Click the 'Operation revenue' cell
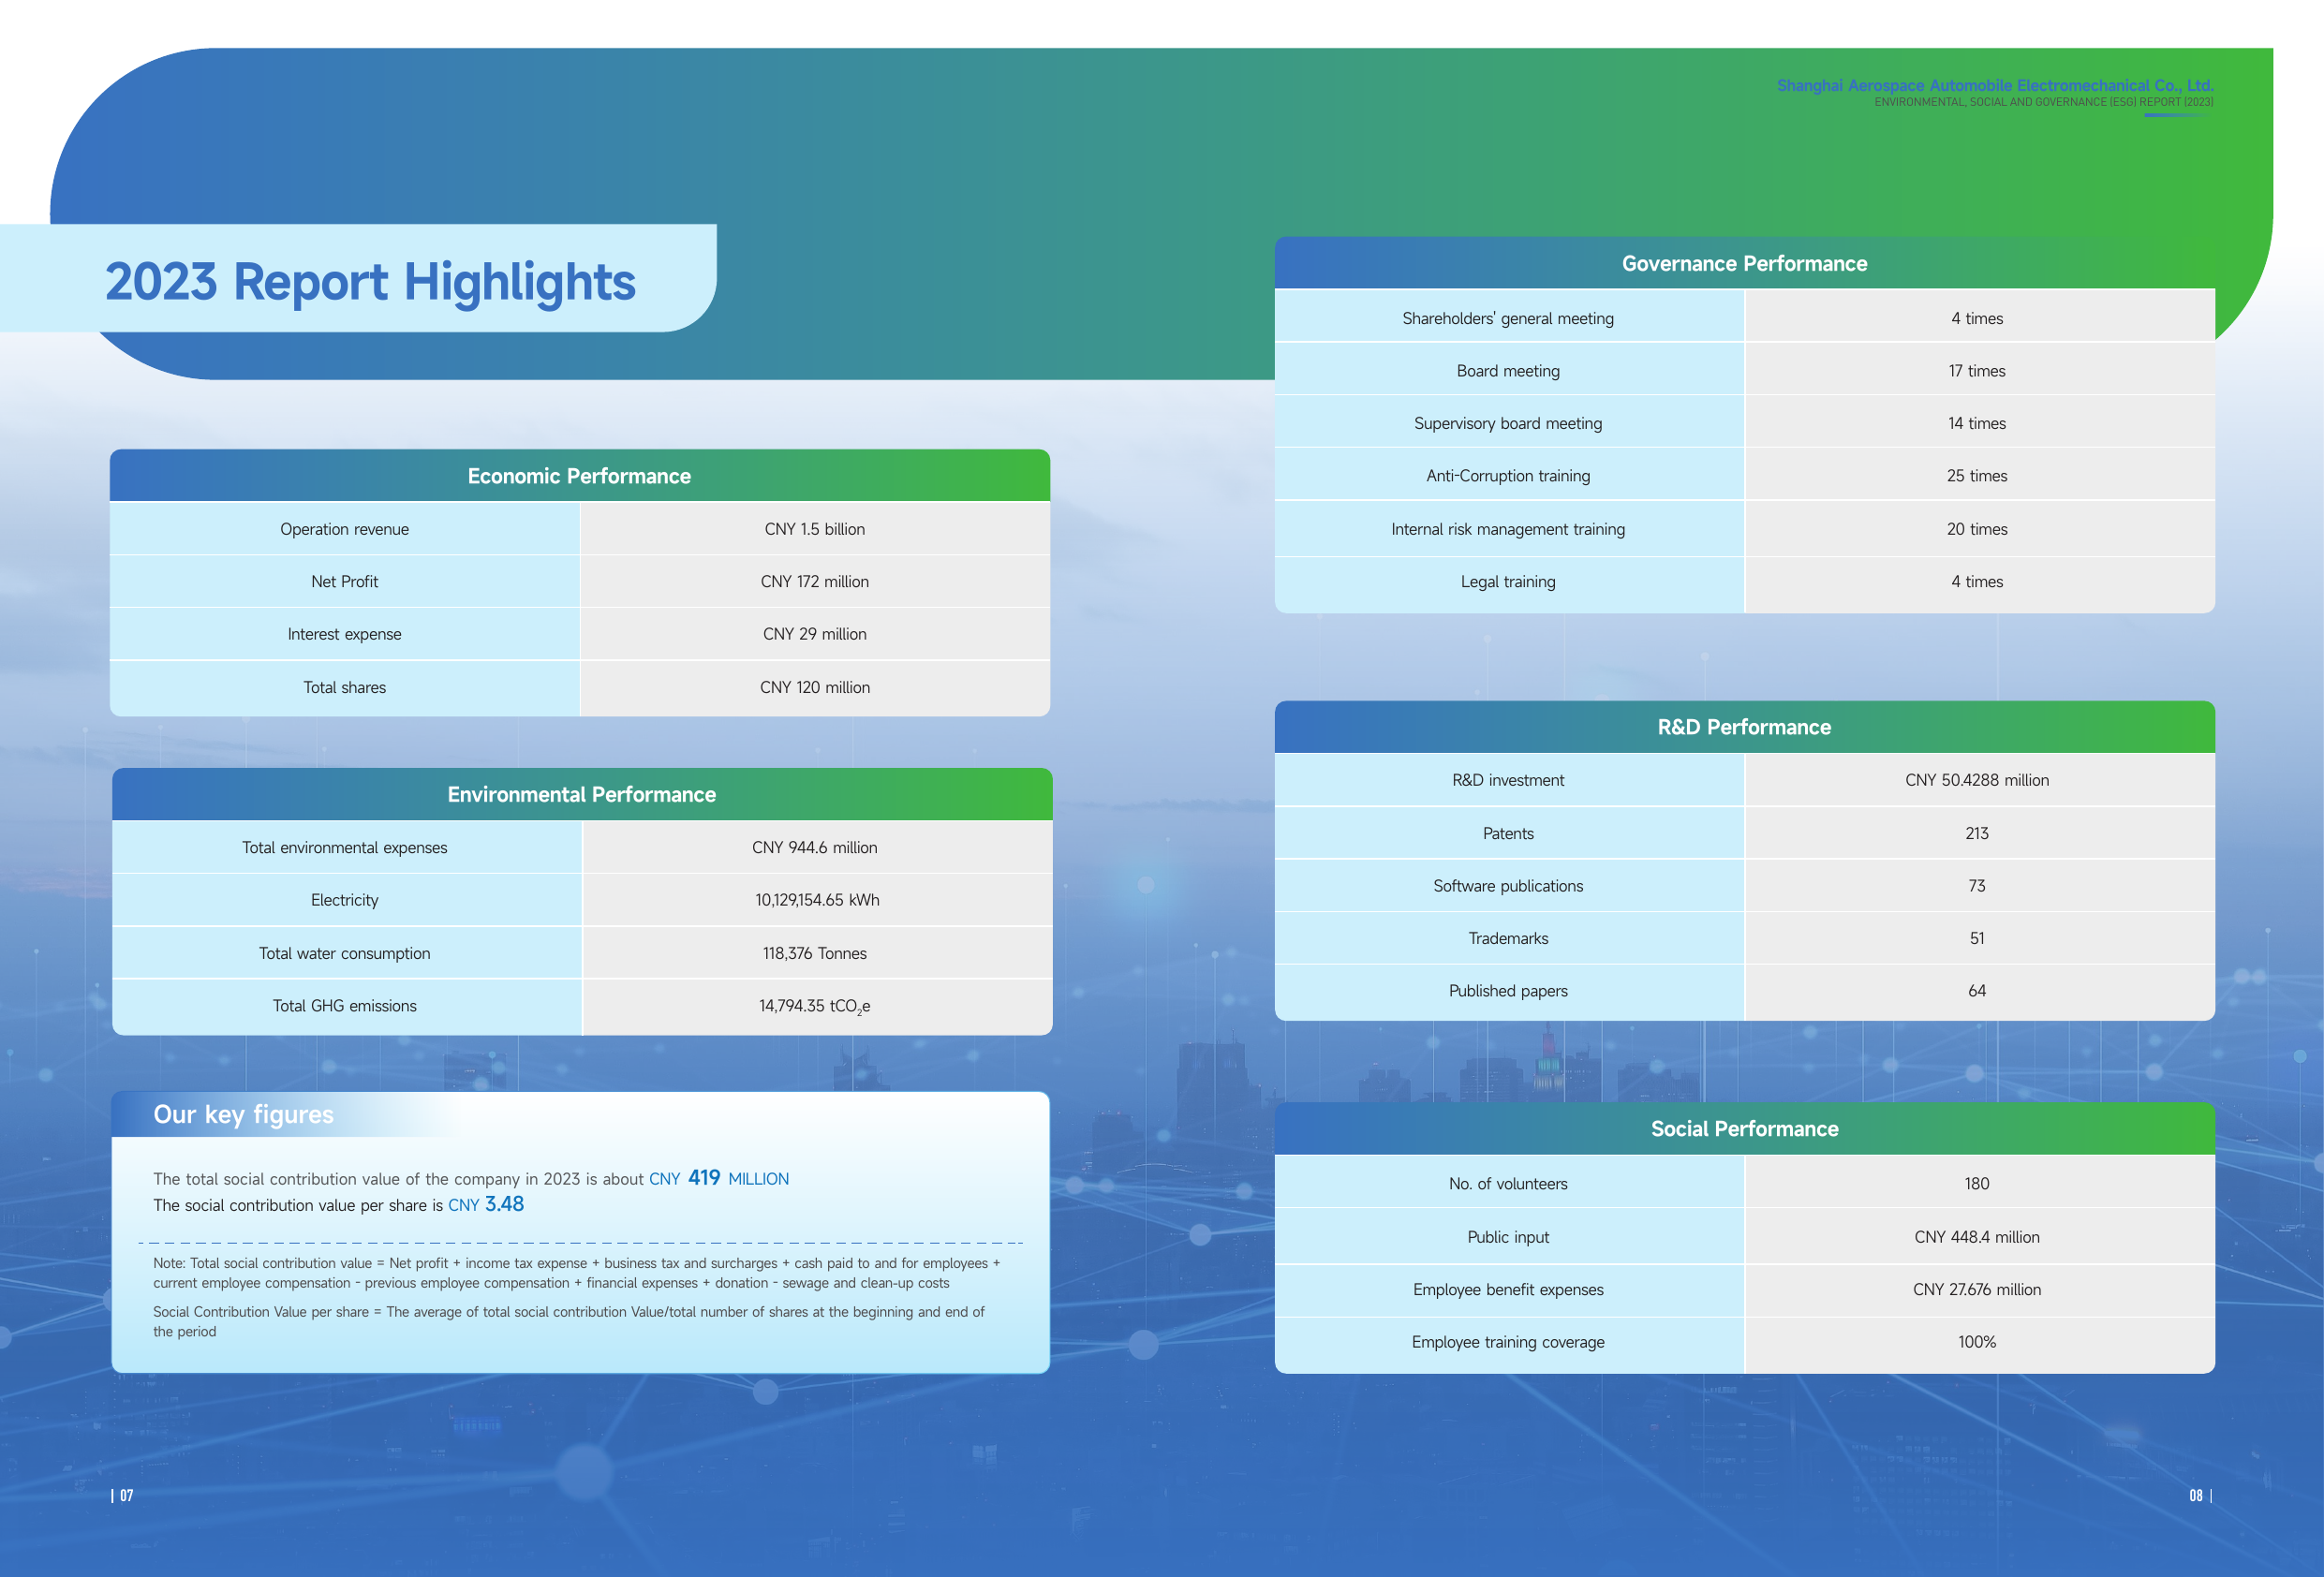This screenshot has width=2324, height=1577. point(344,529)
